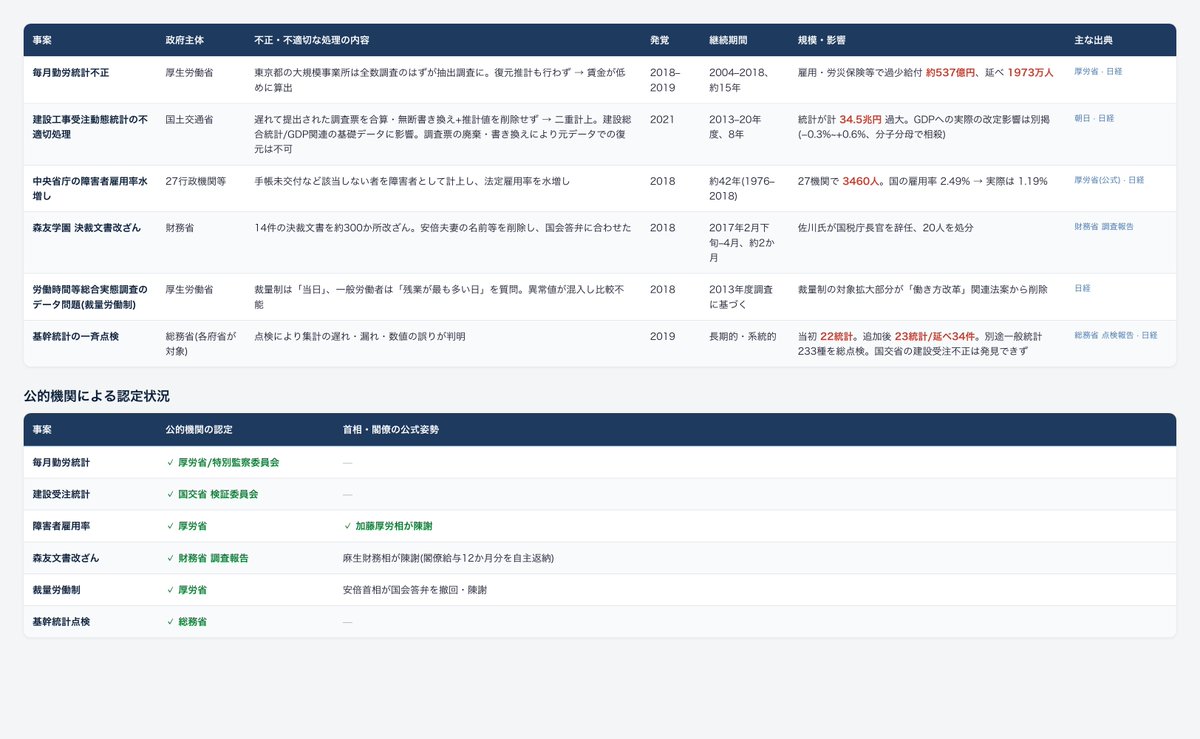This screenshot has height=739, width=1200.
Task: Open 日経 link in 障害者雇用率水増し row
Action: coord(1135,180)
